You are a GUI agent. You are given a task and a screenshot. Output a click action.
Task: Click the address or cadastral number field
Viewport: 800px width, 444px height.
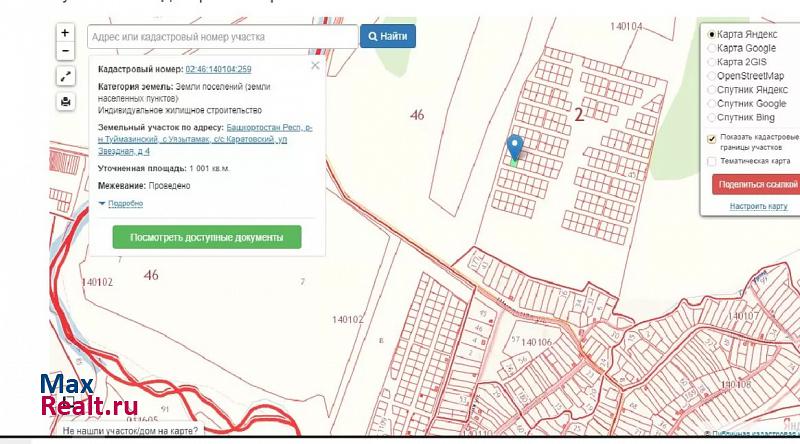coord(221,37)
